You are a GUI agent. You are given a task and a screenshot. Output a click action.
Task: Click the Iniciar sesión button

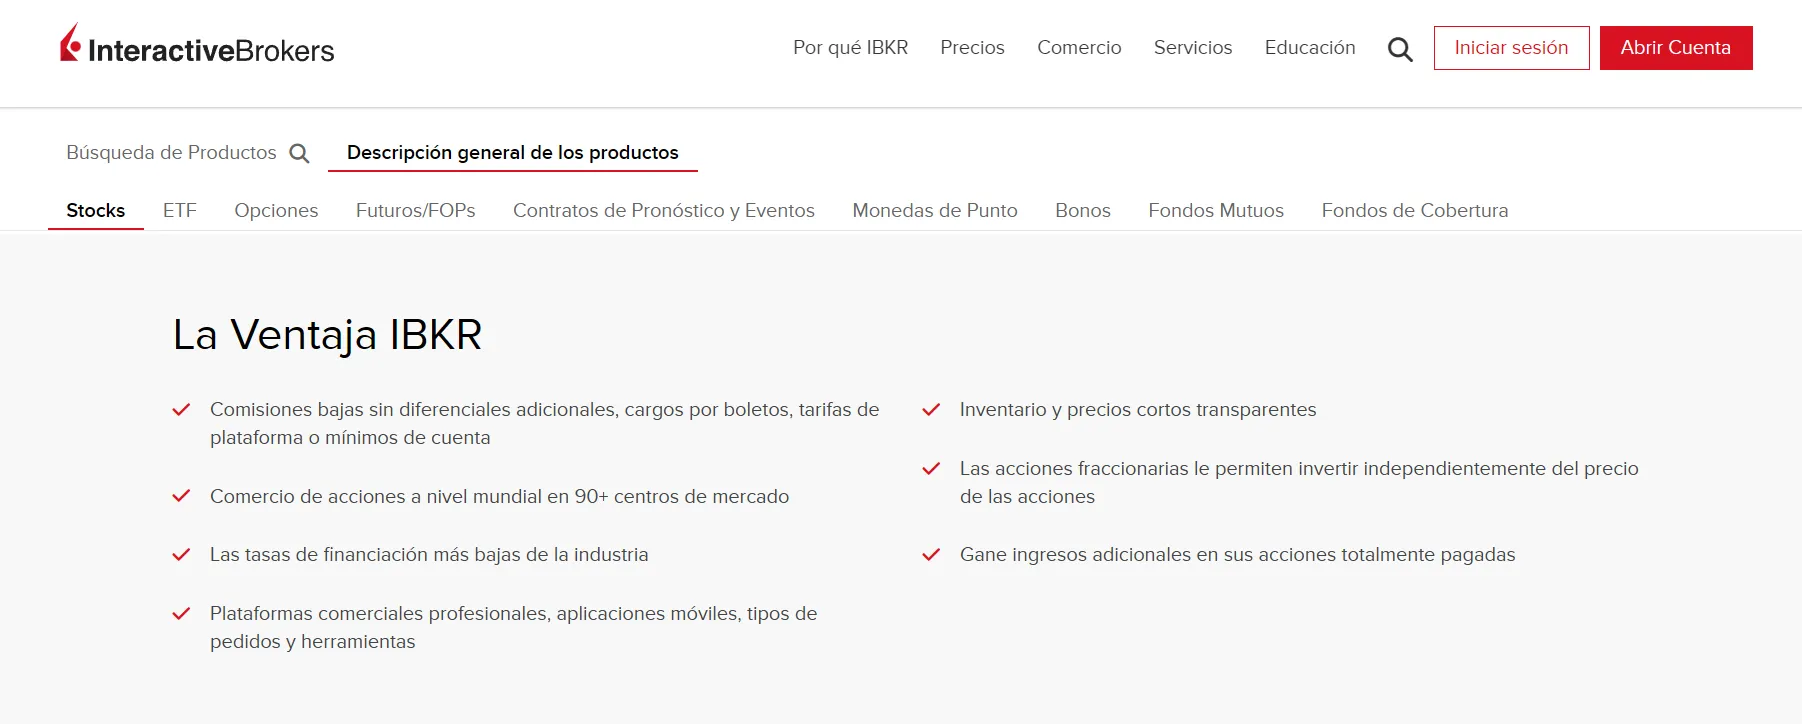pyautogui.click(x=1511, y=48)
